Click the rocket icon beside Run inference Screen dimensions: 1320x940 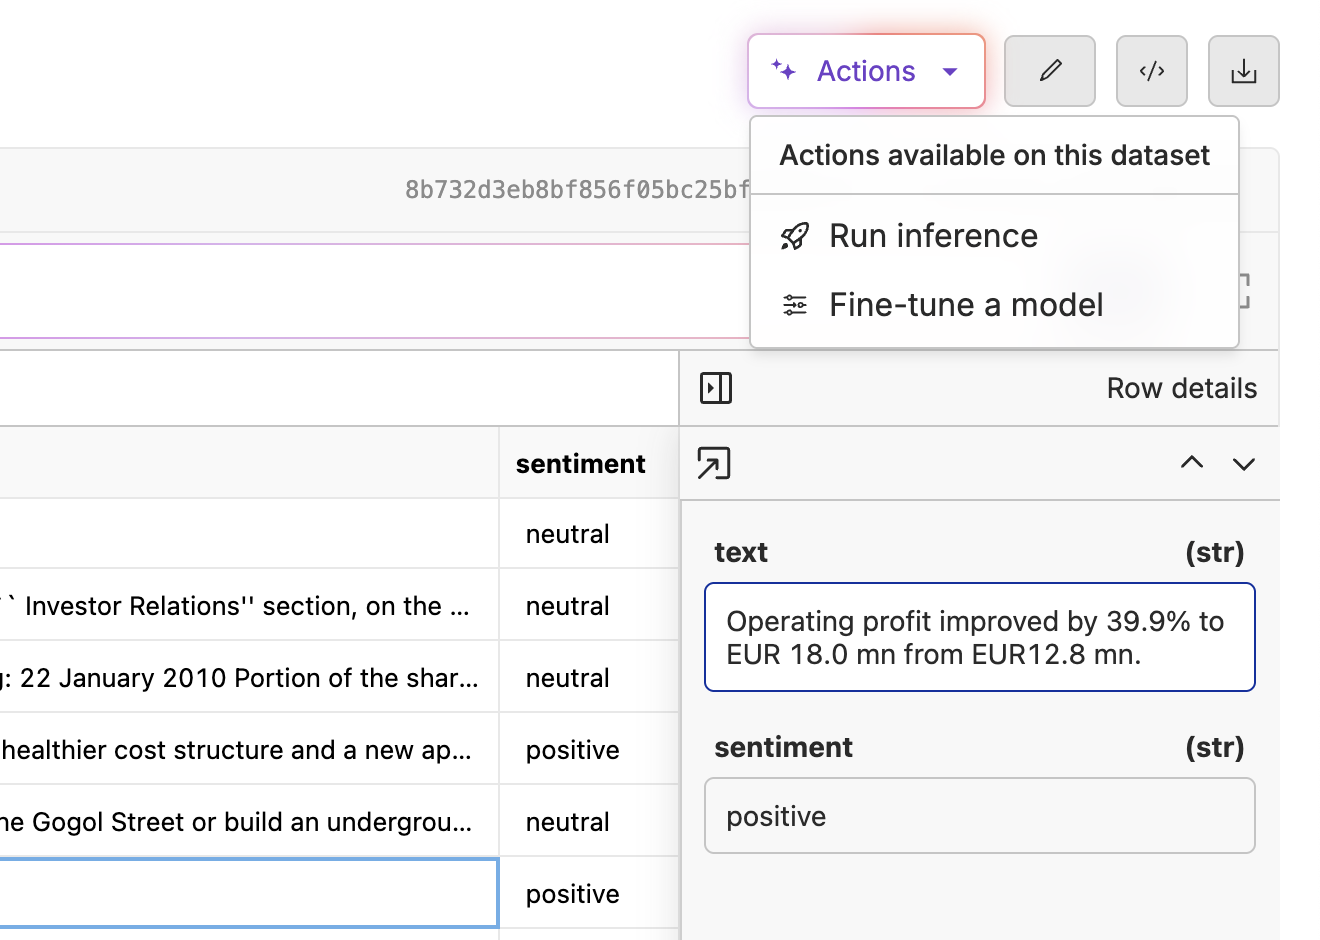(795, 236)
